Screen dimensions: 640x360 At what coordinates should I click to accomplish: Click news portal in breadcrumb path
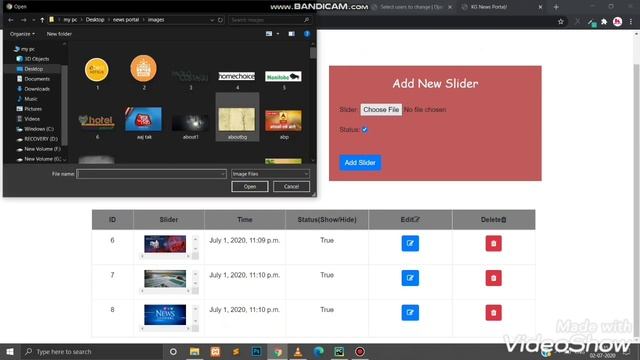coord(126,20)
